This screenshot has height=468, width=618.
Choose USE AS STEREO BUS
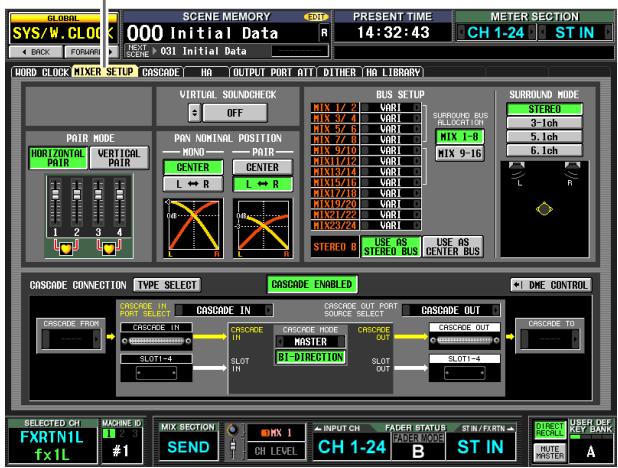click(x=391, y=247)
